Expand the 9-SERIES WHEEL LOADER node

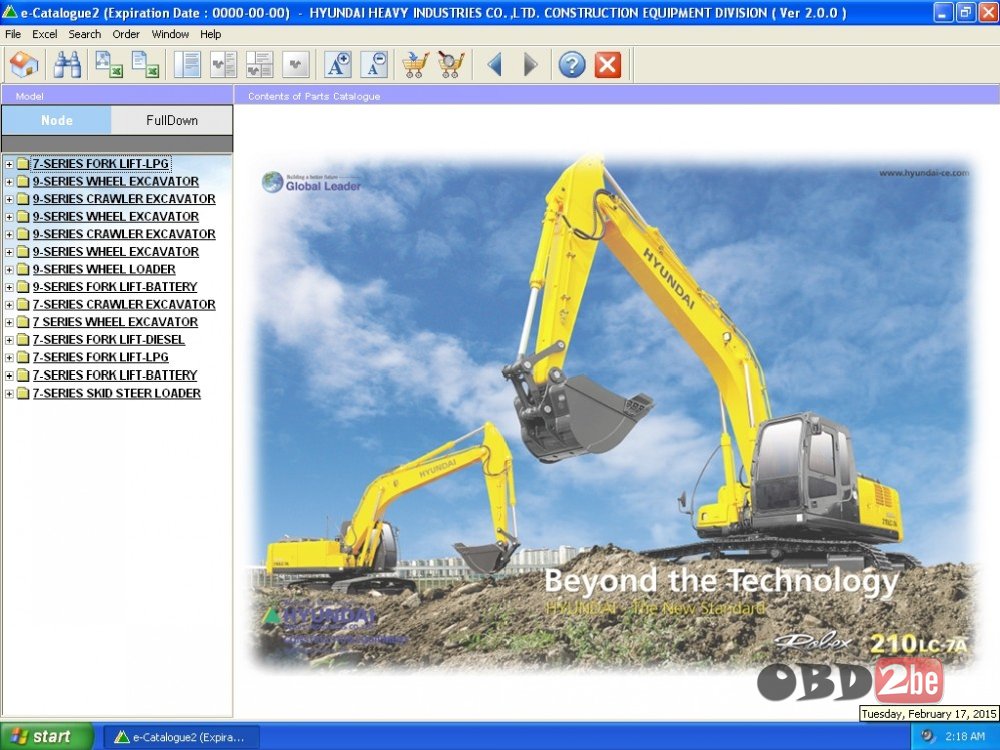click(9, 270)
